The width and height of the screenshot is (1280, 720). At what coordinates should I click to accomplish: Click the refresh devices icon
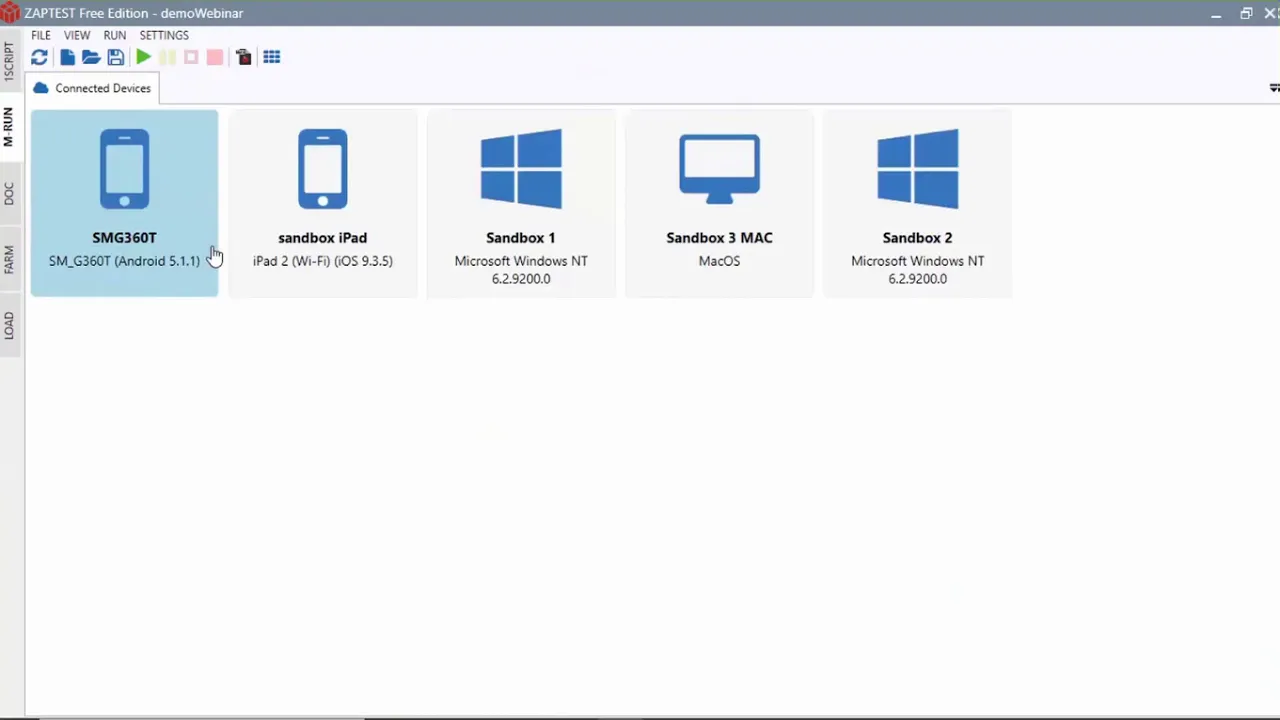coord(39,57)
